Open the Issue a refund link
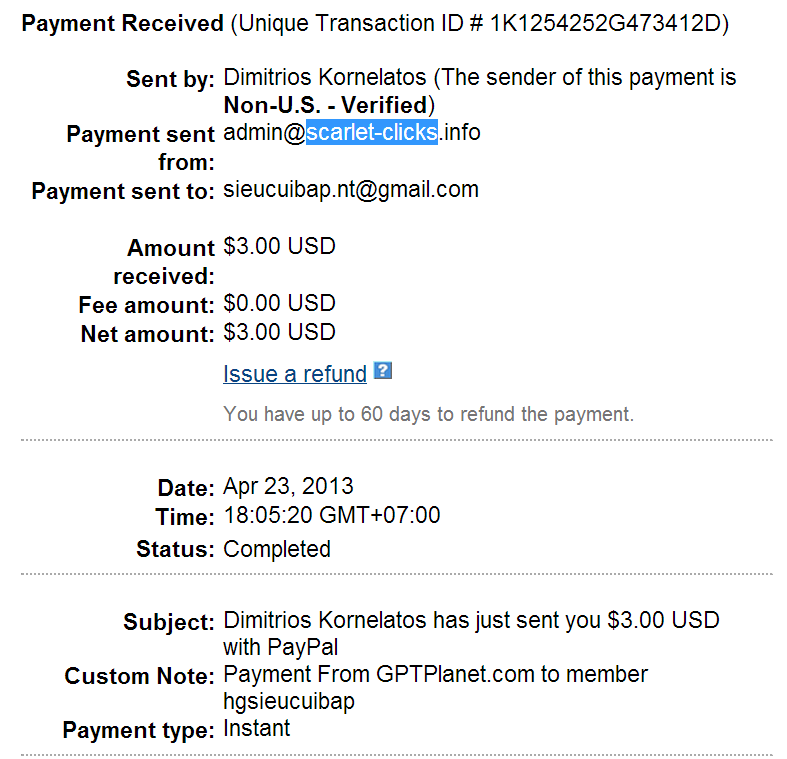Screen dimensions: 787x759 point(295,374)
